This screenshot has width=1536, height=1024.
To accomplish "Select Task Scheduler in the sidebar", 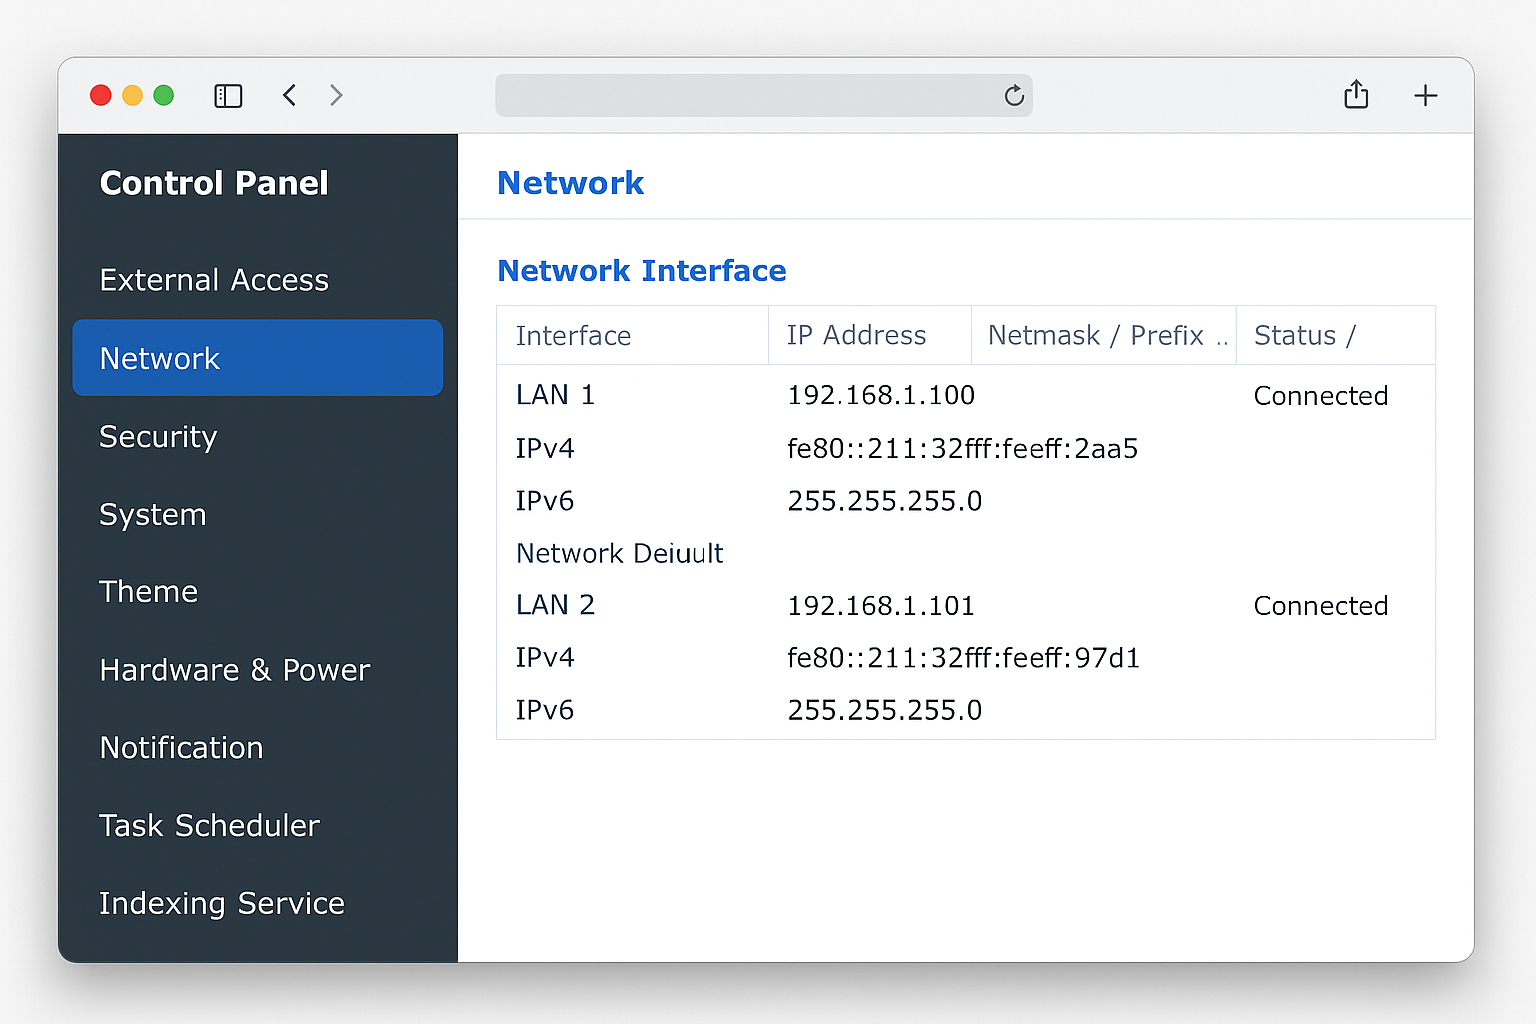I will (209, 826).
